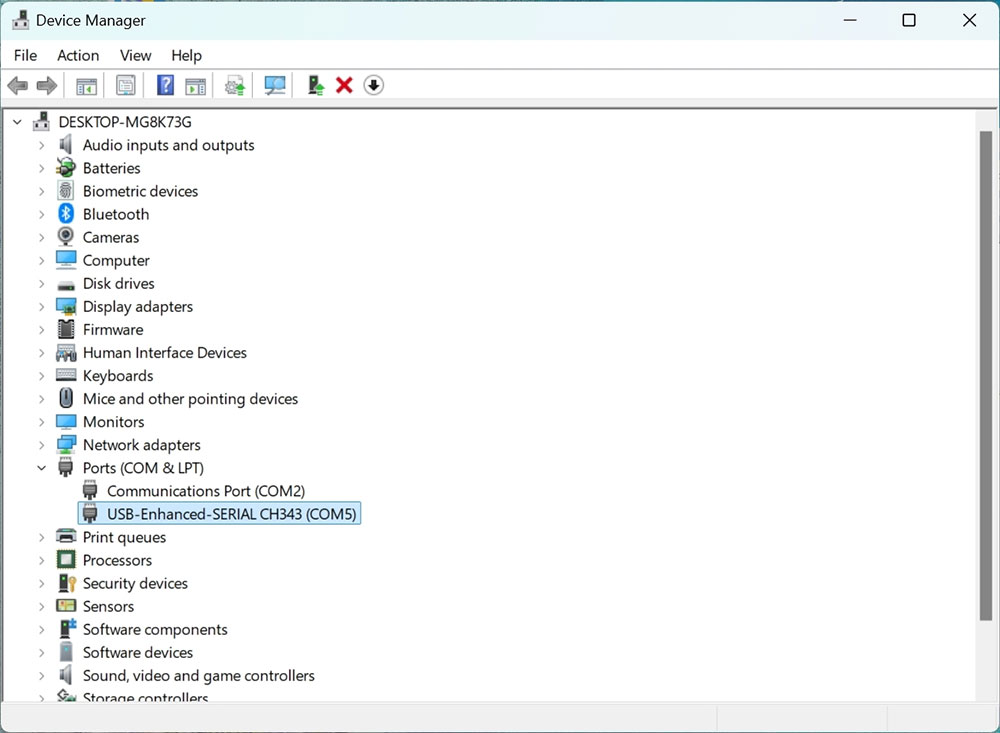Collapse the Ports (COM & LPT) category

pos(41,468)
